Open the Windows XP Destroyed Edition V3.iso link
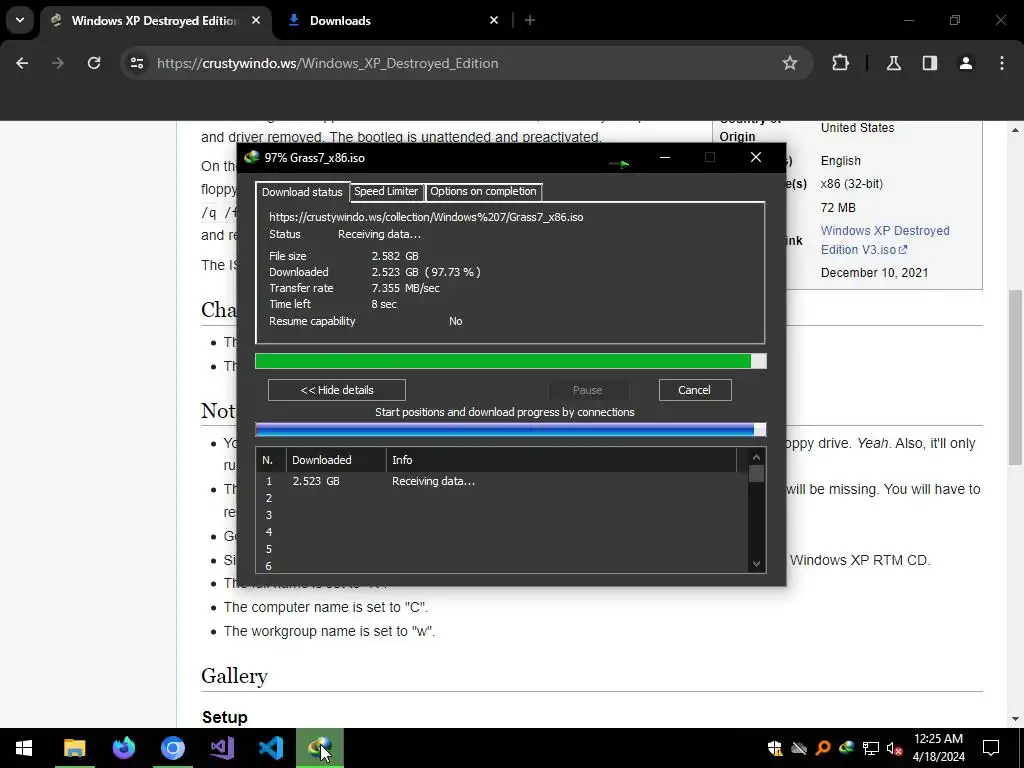1024x768 pixels. [885, 240]
